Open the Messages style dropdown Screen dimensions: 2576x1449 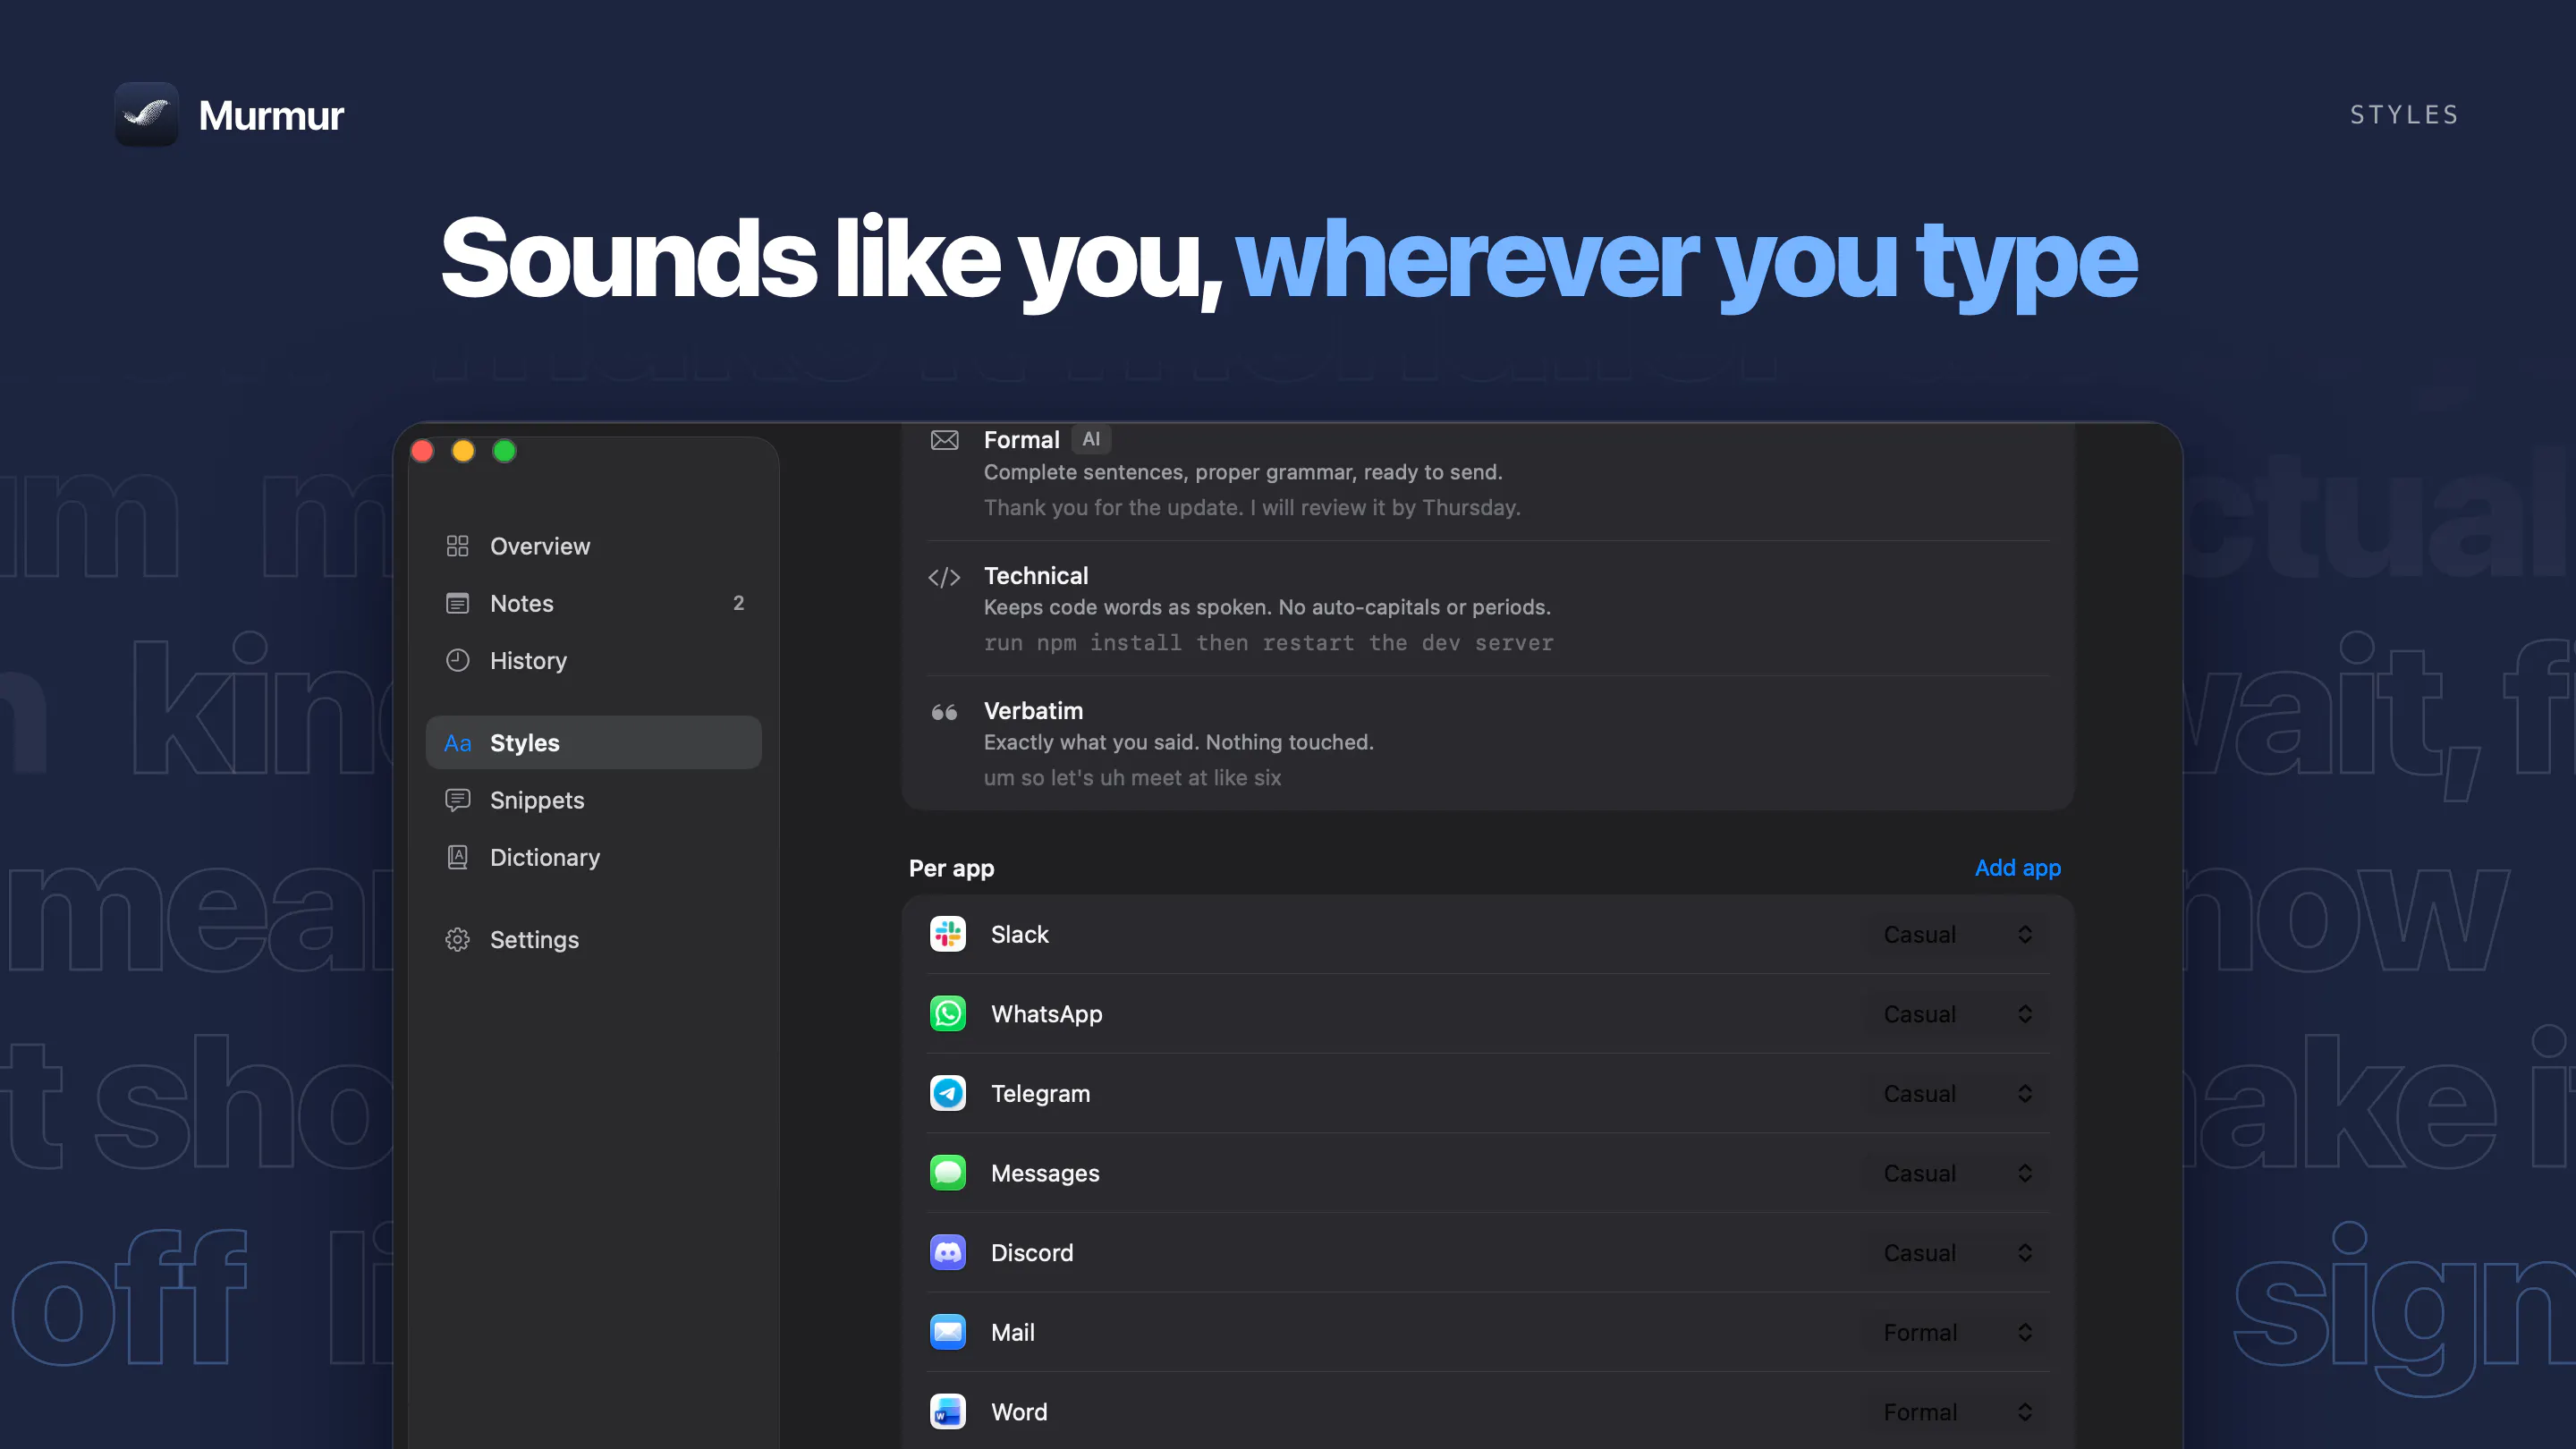[1956, 1173]
